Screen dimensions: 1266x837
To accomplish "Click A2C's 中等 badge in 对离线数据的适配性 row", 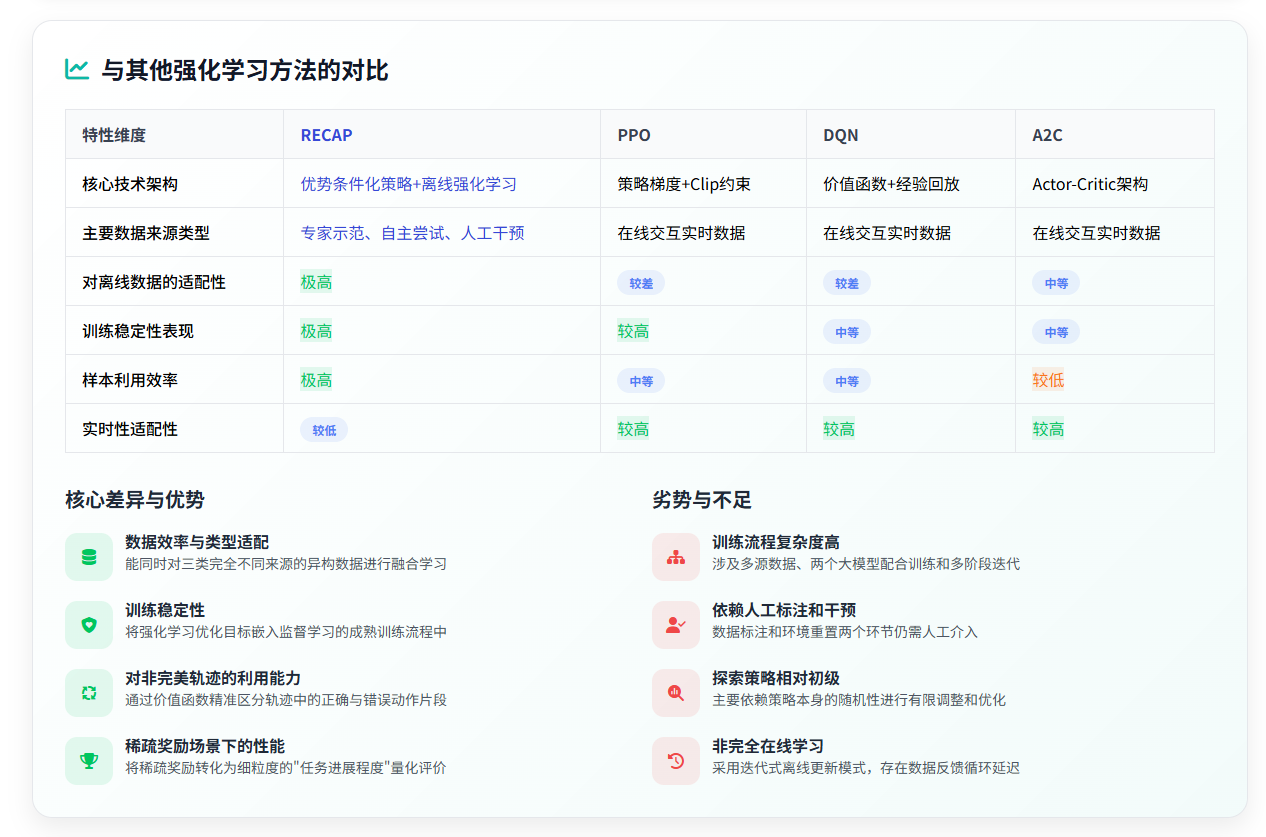I will (1056, 283).
